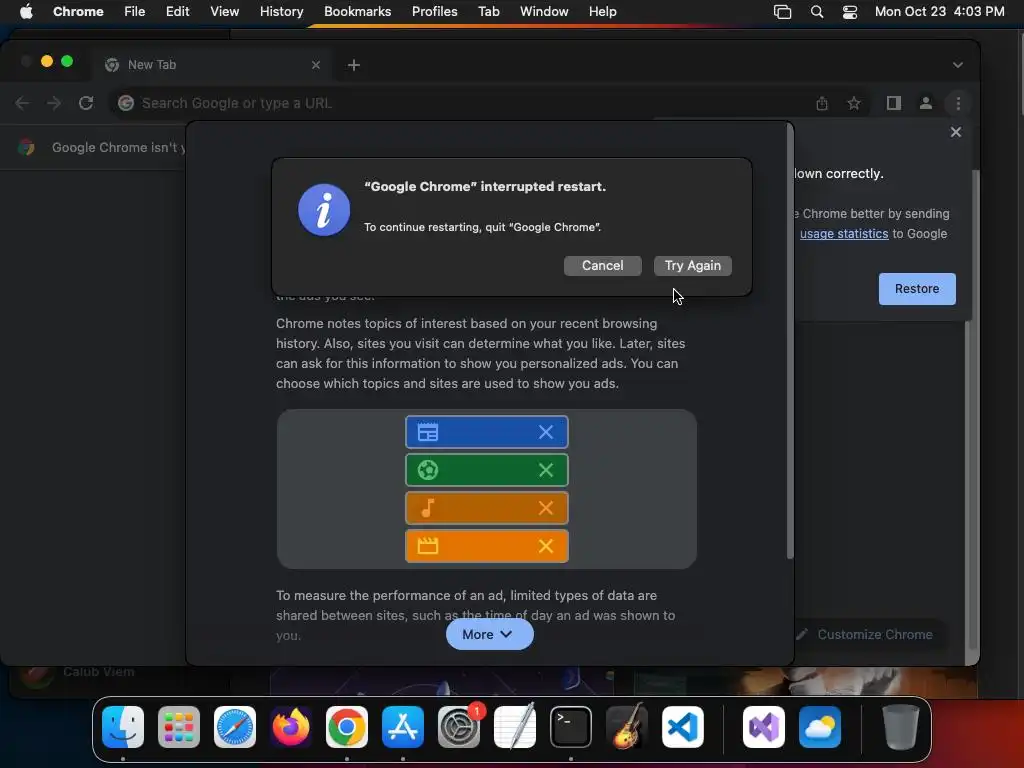This screenshot has width=1024, height=768.
Task: Click the Restore button in Chrome
Action: coord(917,289)
